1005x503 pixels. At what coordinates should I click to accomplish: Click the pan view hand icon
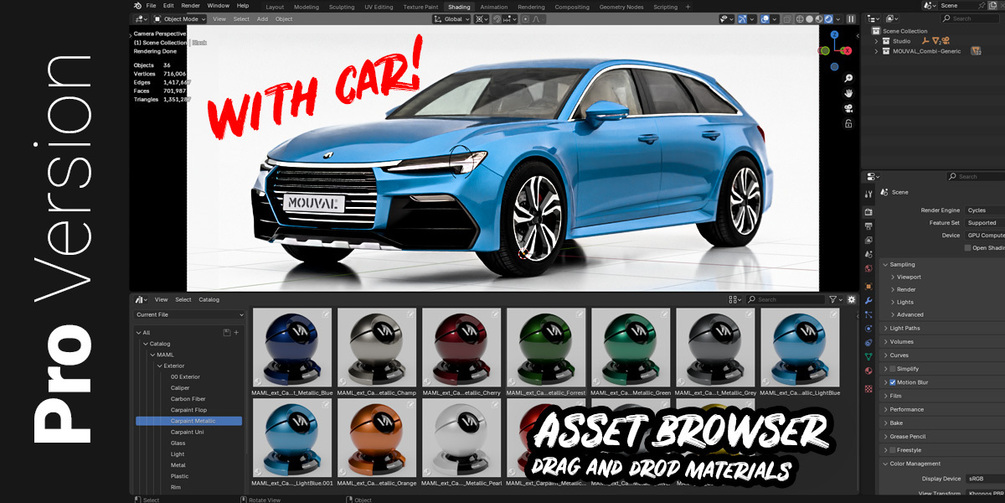point(849,94)
